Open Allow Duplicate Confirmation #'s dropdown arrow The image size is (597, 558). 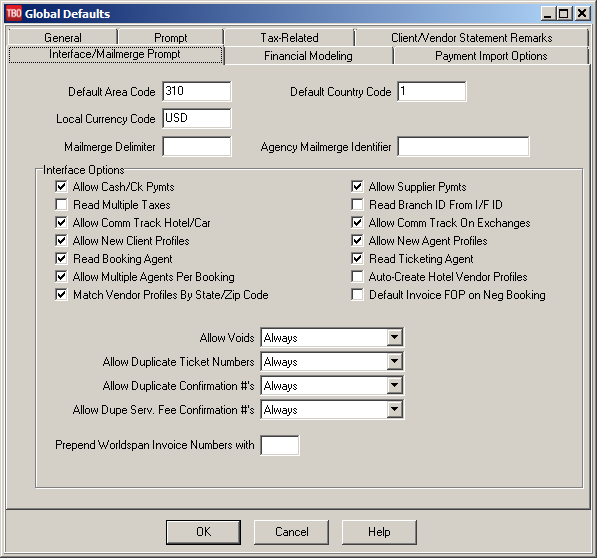tap(395, 385)
